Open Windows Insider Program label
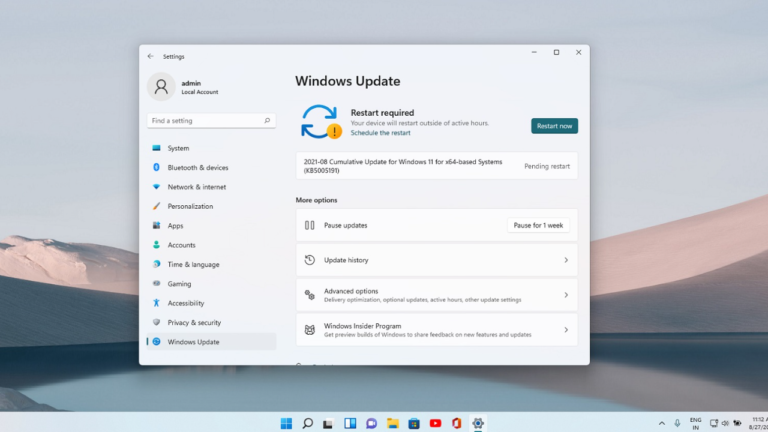This screenshot has width=768, height=432. (x=362, y=326)
